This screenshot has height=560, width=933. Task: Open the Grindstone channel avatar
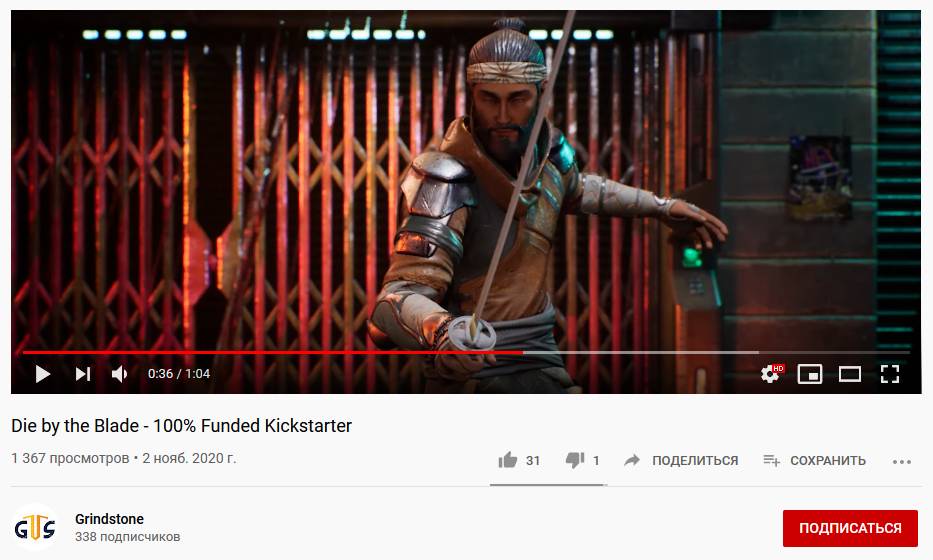click(35, 528)
